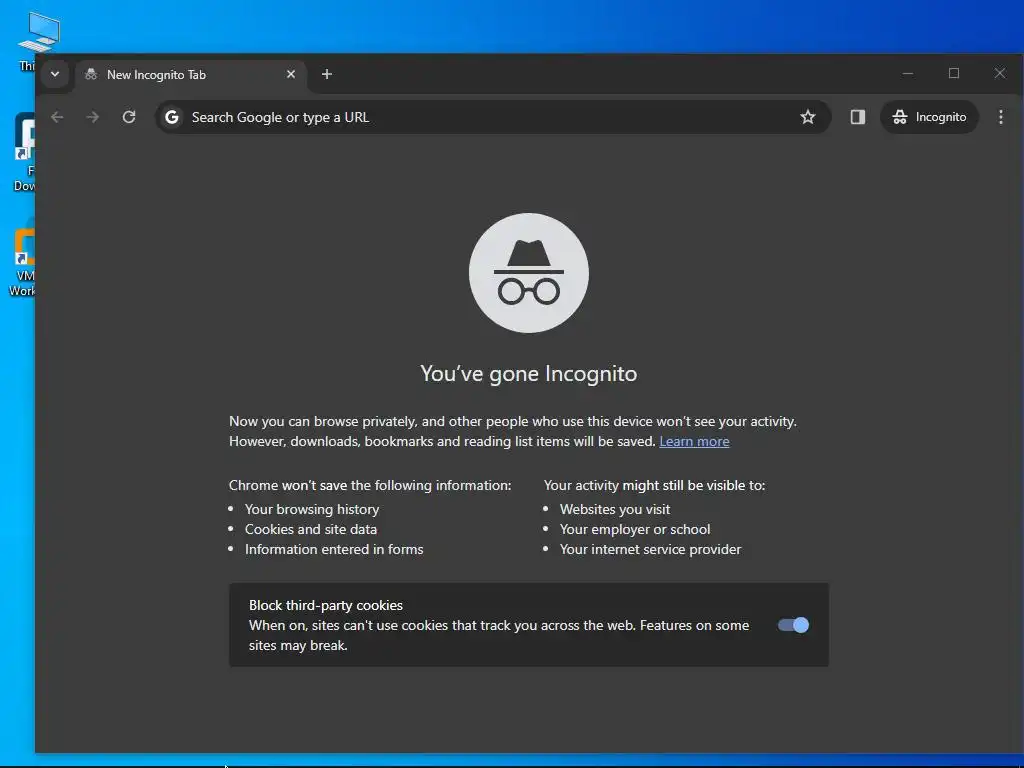Click the Google G icon in address bar
The image size is (1024, 768).
[x=172, y=117]
